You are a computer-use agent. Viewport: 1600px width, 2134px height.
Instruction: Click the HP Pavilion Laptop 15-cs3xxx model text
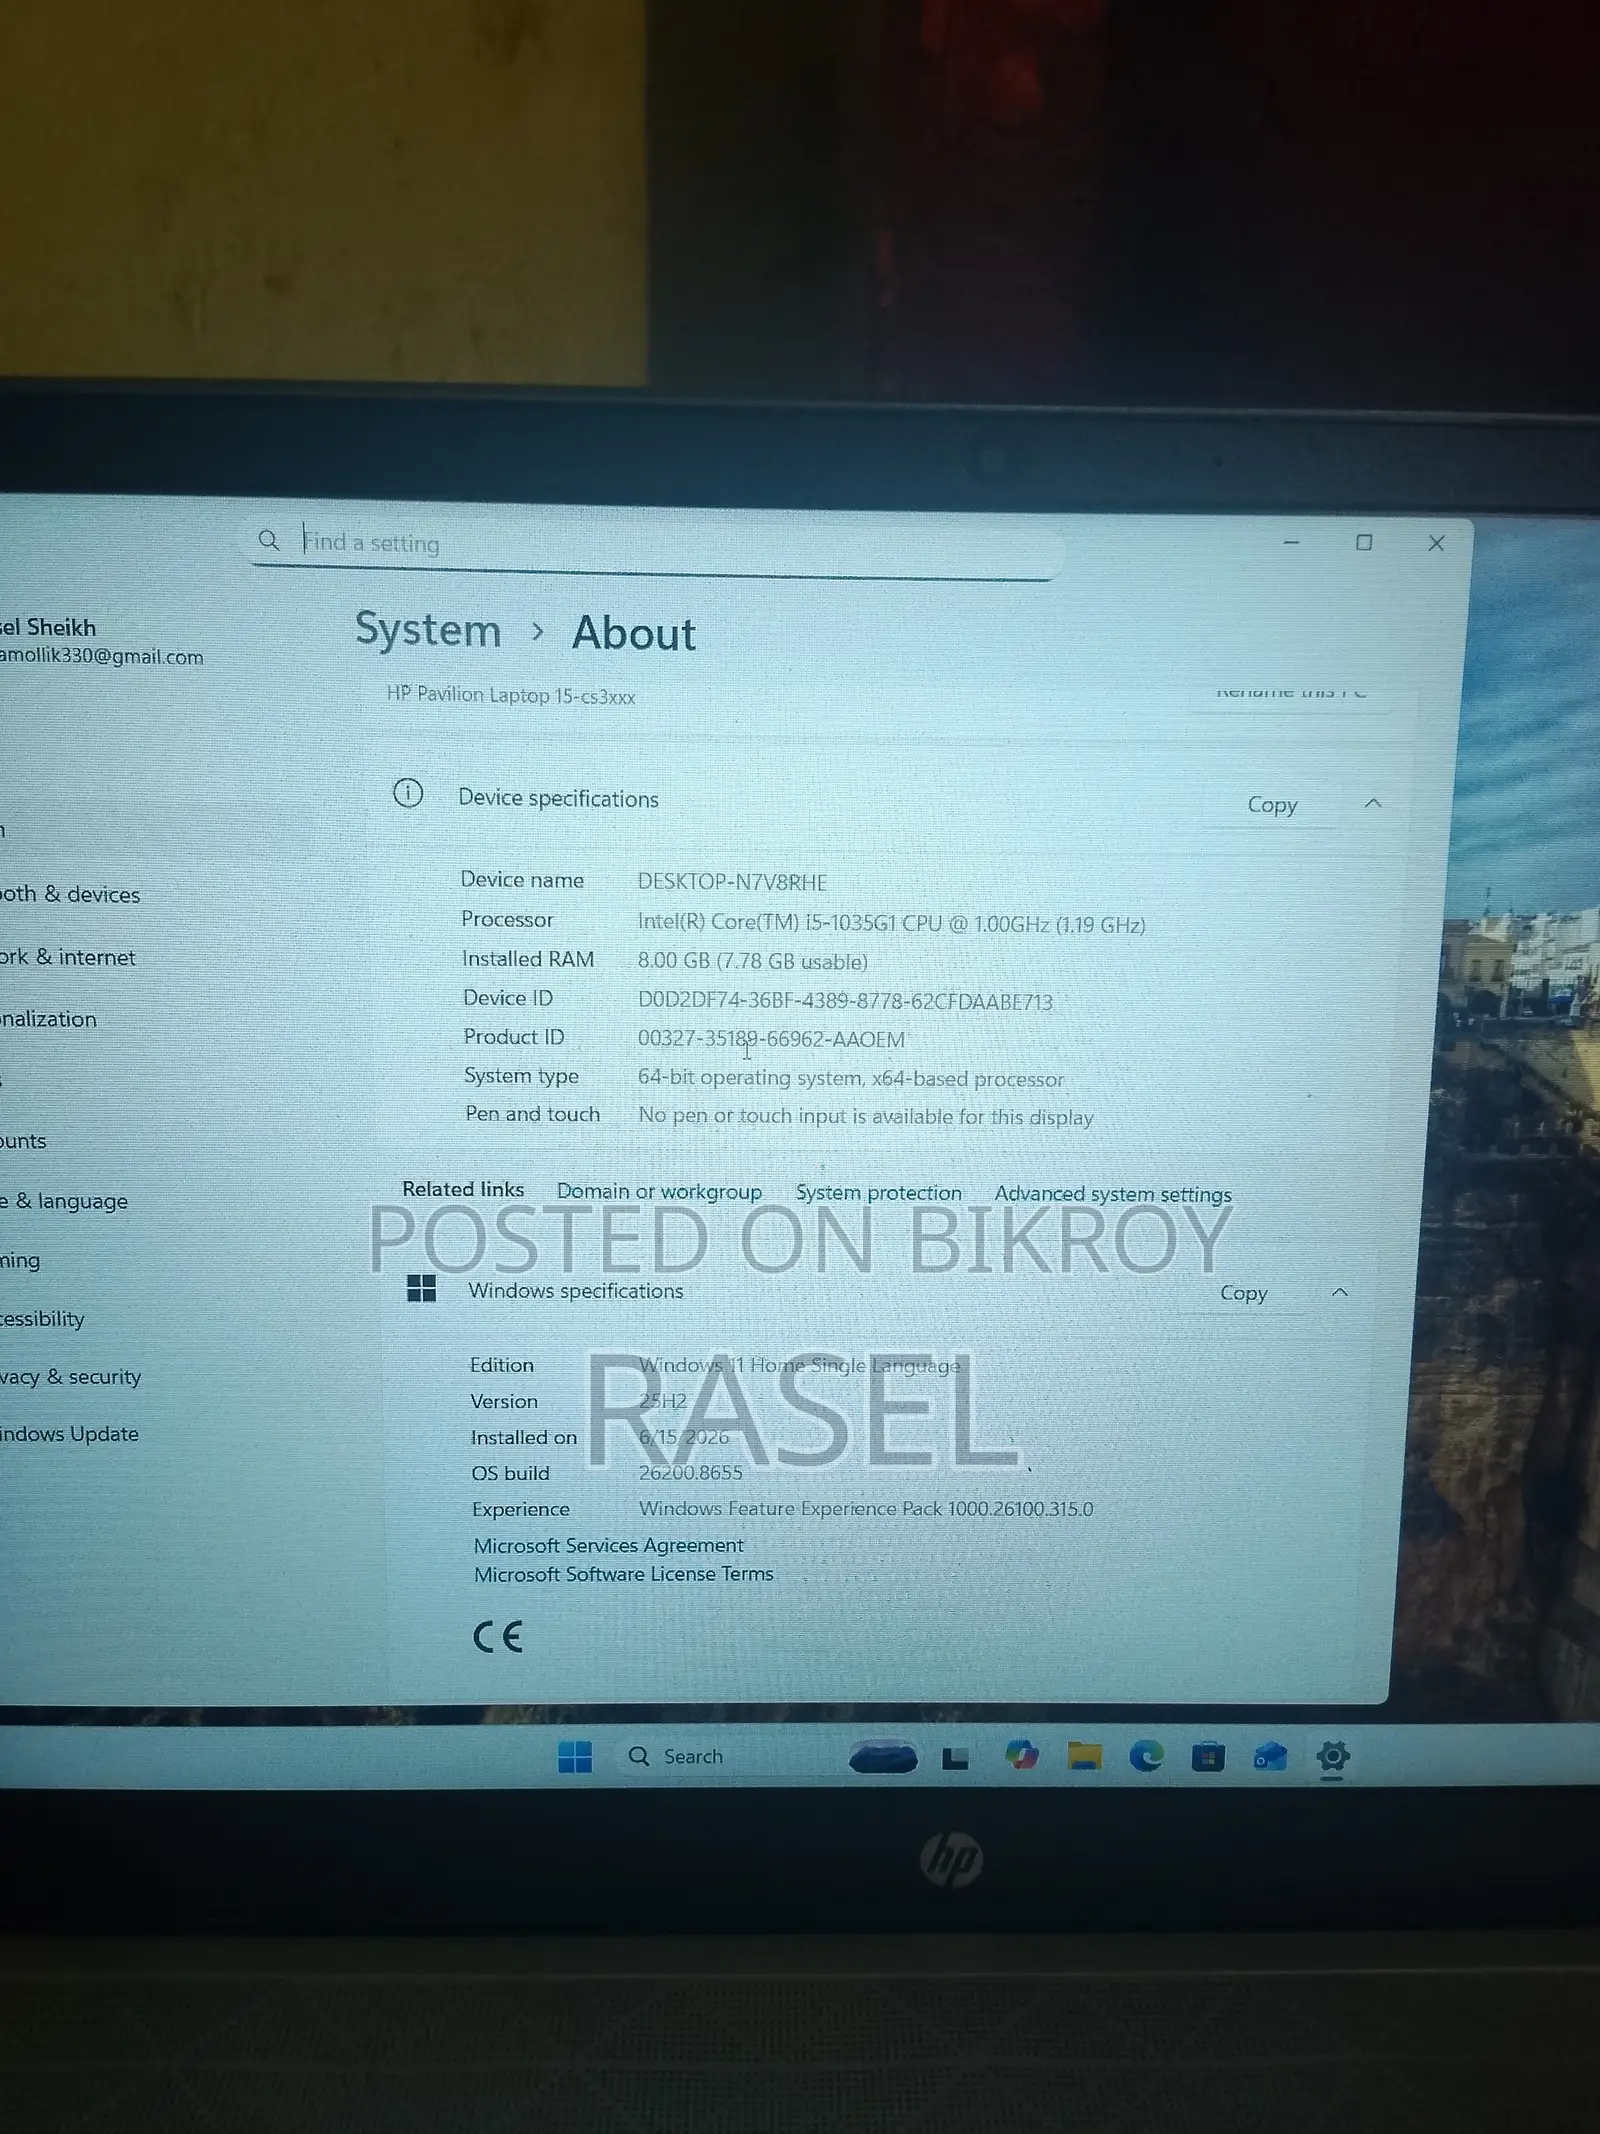pos(511,695)
